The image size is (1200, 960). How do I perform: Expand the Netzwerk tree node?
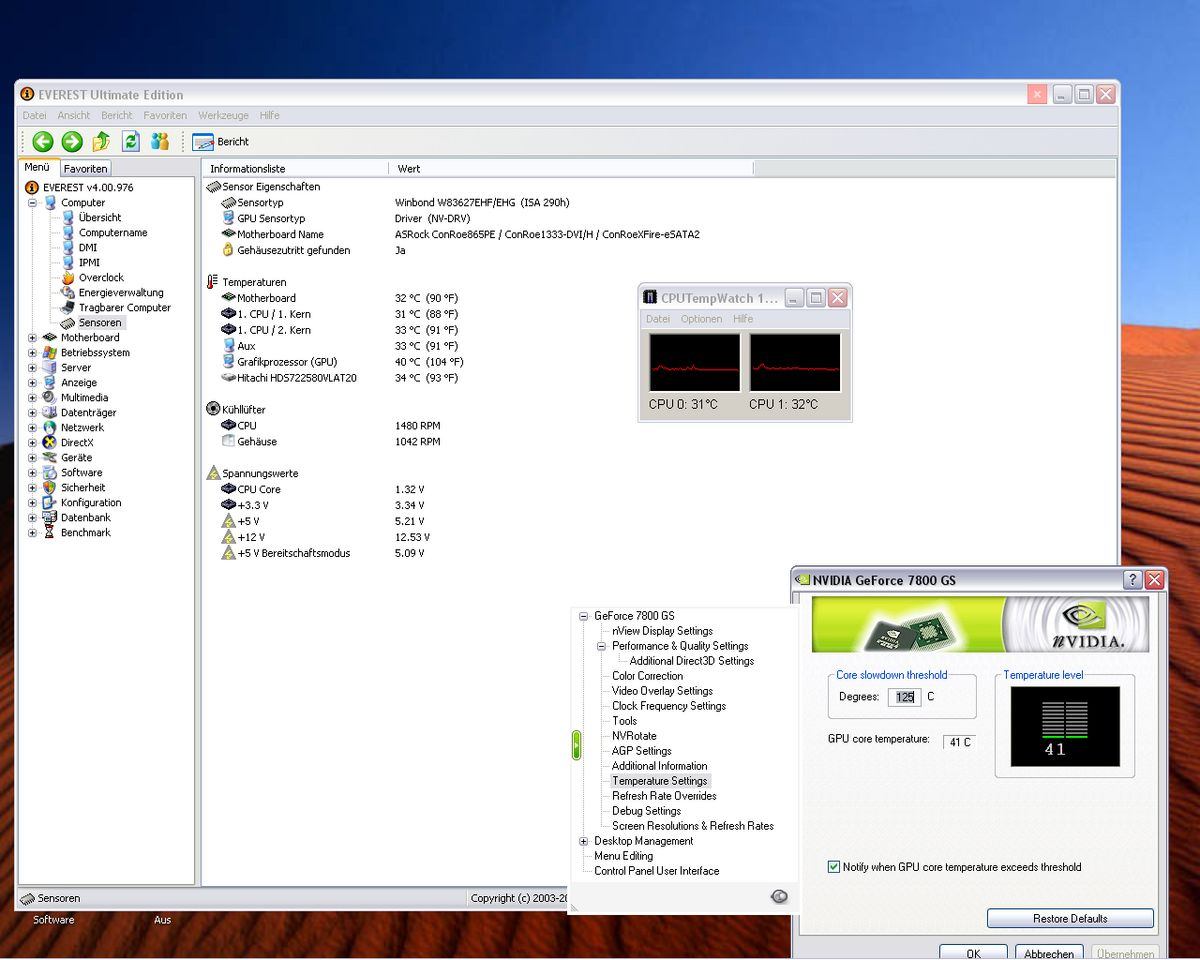point(32,427)
